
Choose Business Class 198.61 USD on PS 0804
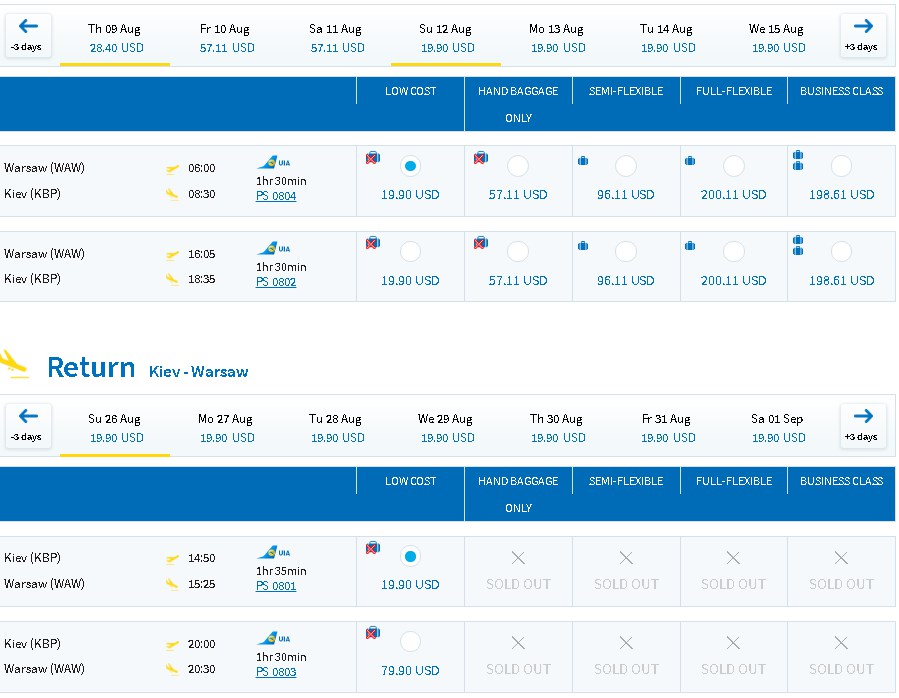click(x=841, y=166)
